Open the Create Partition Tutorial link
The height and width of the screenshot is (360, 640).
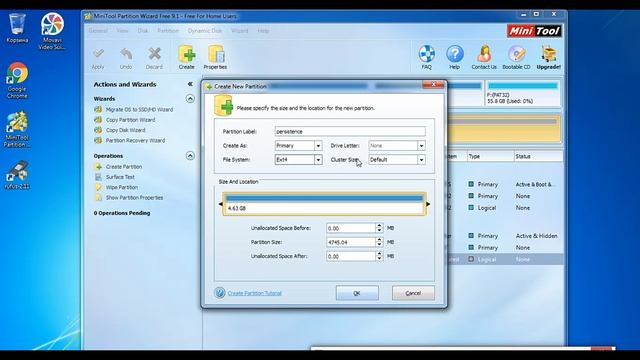[255, 293]
